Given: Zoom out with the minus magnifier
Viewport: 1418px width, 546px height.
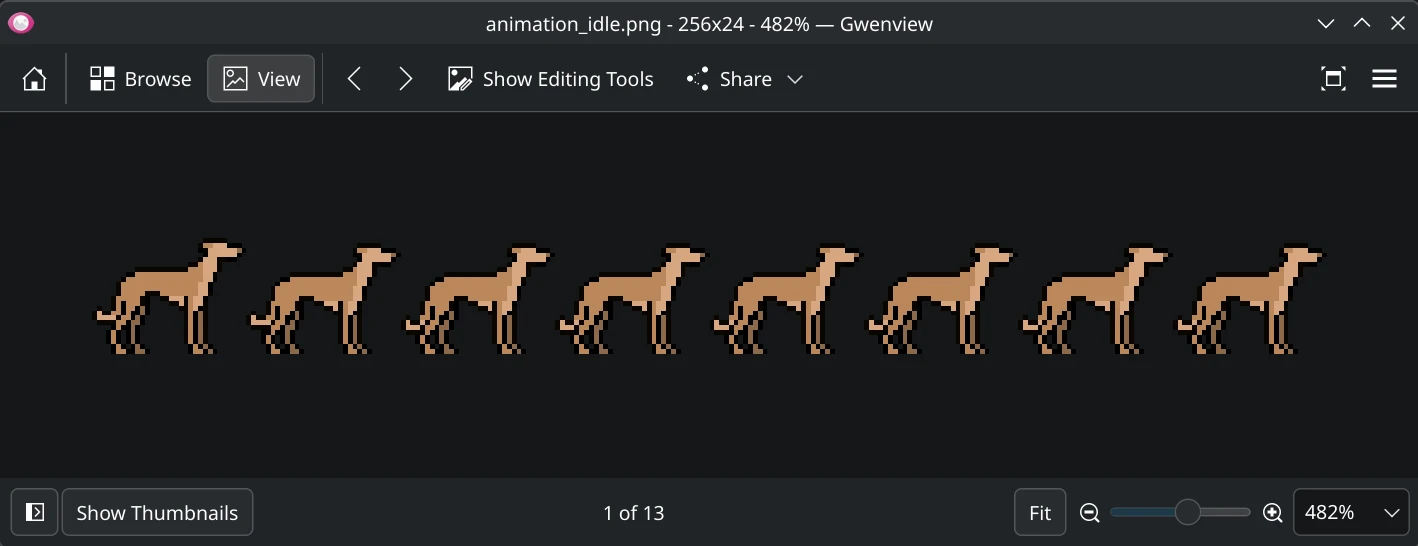Looking at the screenshot, I should pos(1090,512).
